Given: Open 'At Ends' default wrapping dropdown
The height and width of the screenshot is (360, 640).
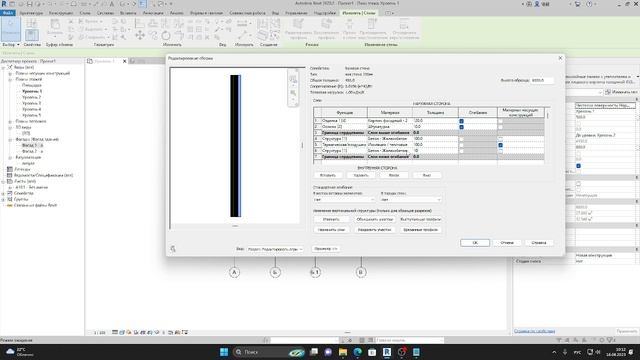Looking at the screenshot, I should click(x=411, y=200).
